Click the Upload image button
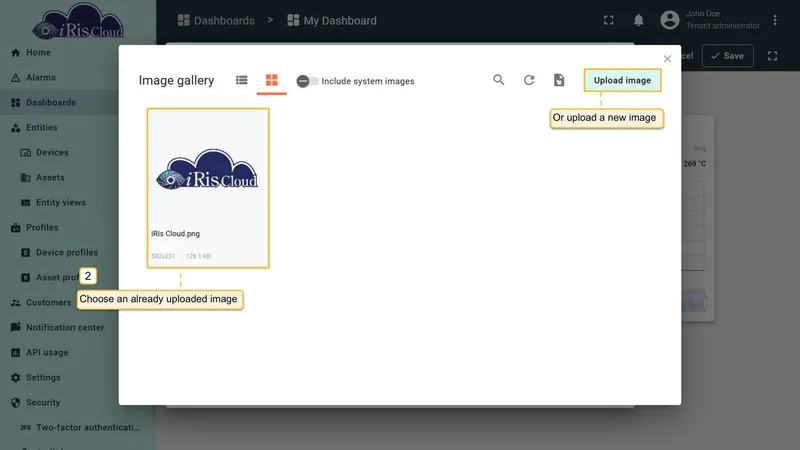800x450 pixels. [622, 80]
